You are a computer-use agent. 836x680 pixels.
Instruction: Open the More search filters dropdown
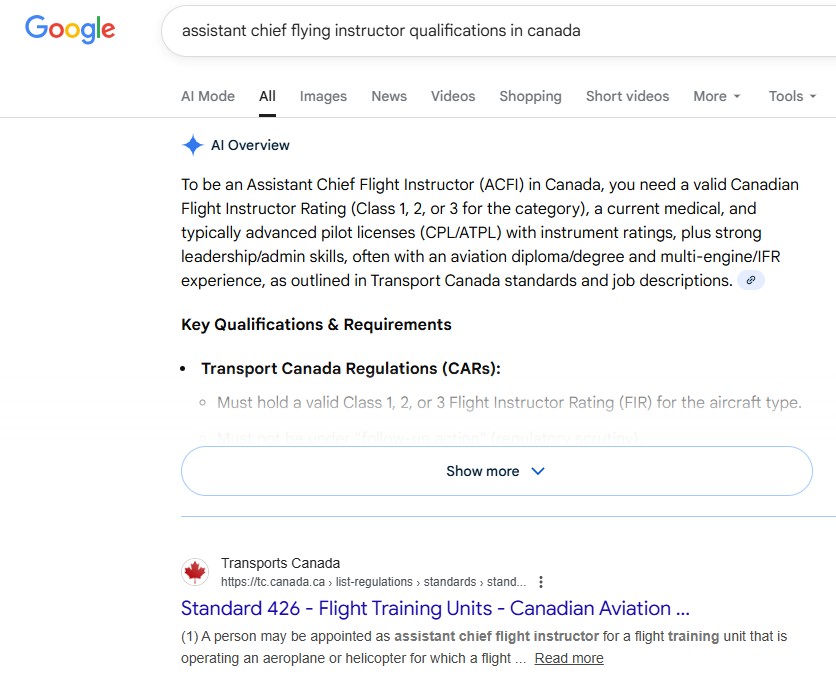(x=717, y=96)
